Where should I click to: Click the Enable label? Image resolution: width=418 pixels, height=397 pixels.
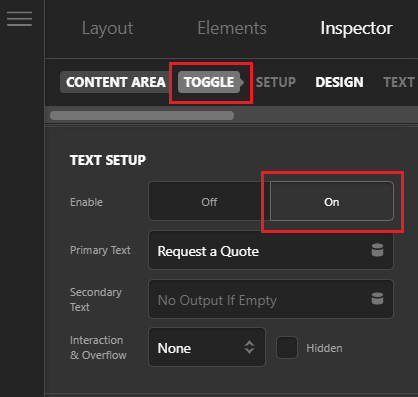click(x=86, y=202)
